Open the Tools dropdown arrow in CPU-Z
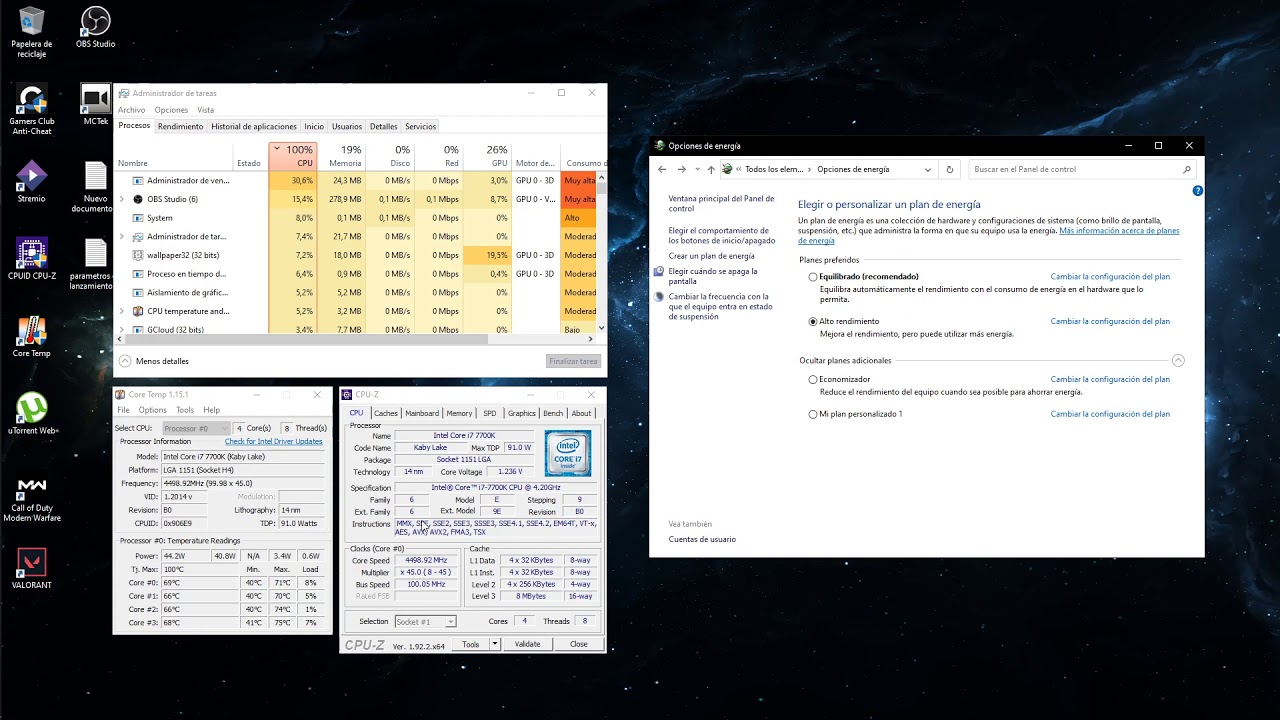This screenshot has width=1280, height=720. point(494,644)
